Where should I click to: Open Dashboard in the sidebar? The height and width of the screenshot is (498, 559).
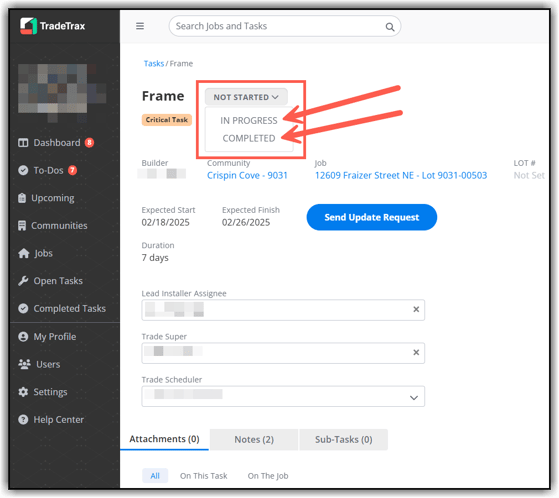57,143
